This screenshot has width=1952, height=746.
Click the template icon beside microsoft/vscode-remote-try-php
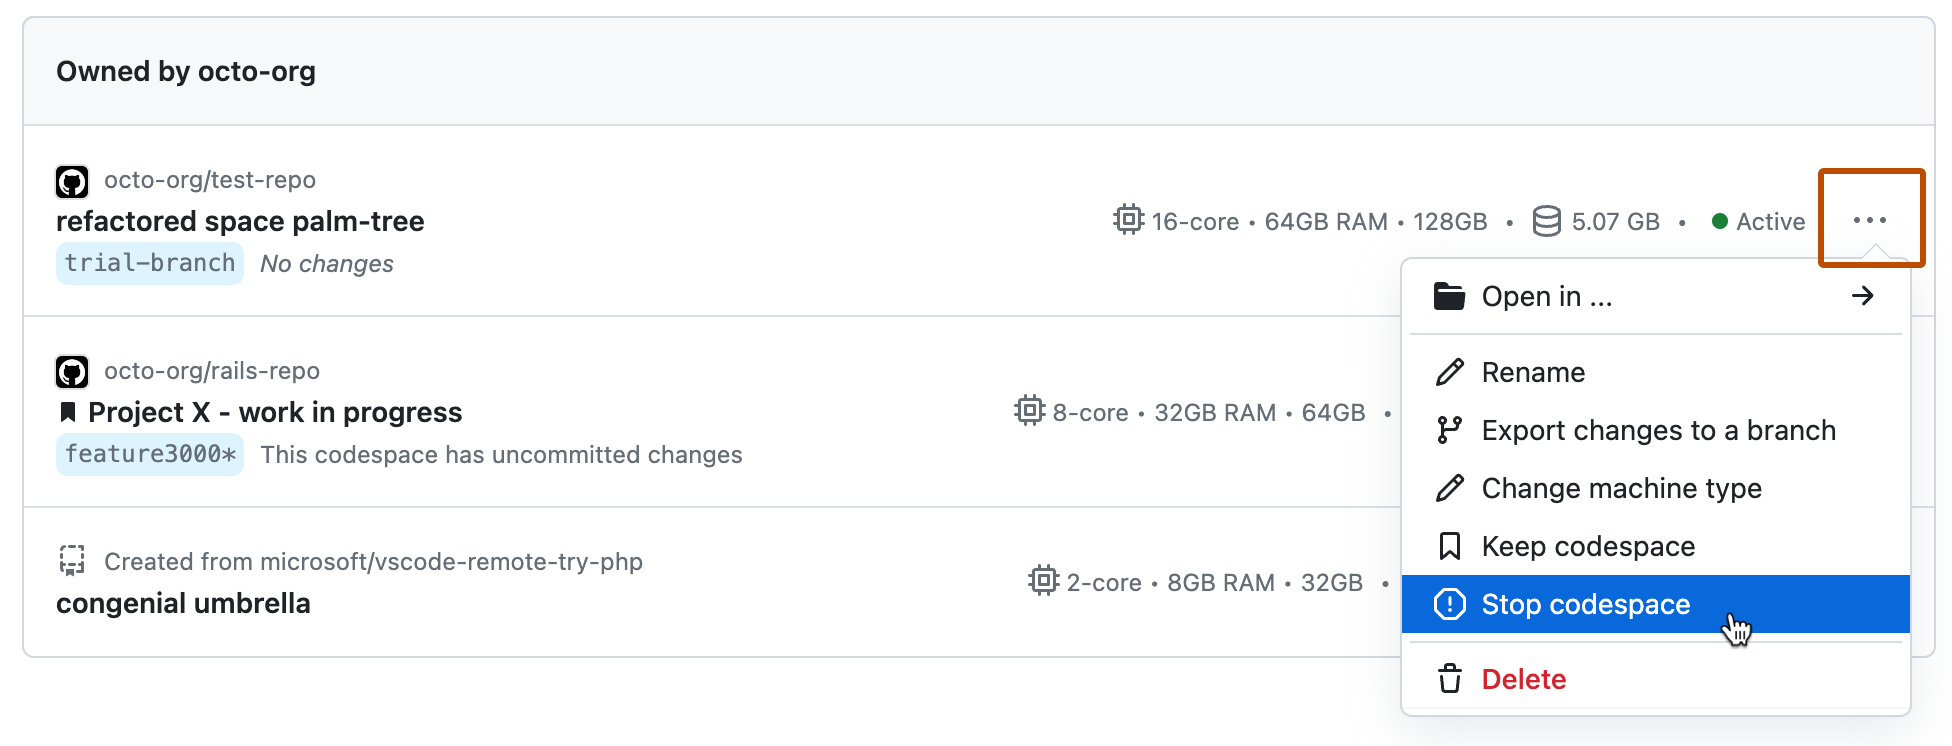click(71, 560)
